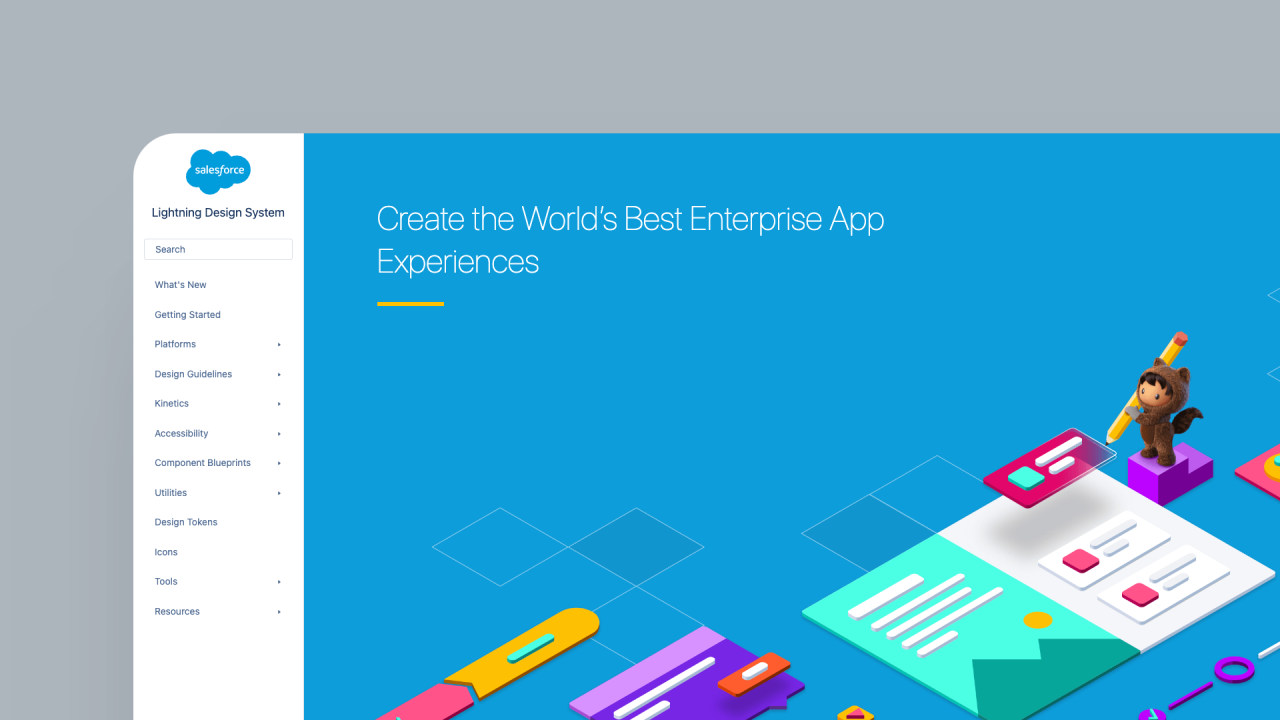Open the Utilities section
Viewport: 1280px width, 720px height.
point(170,493)
